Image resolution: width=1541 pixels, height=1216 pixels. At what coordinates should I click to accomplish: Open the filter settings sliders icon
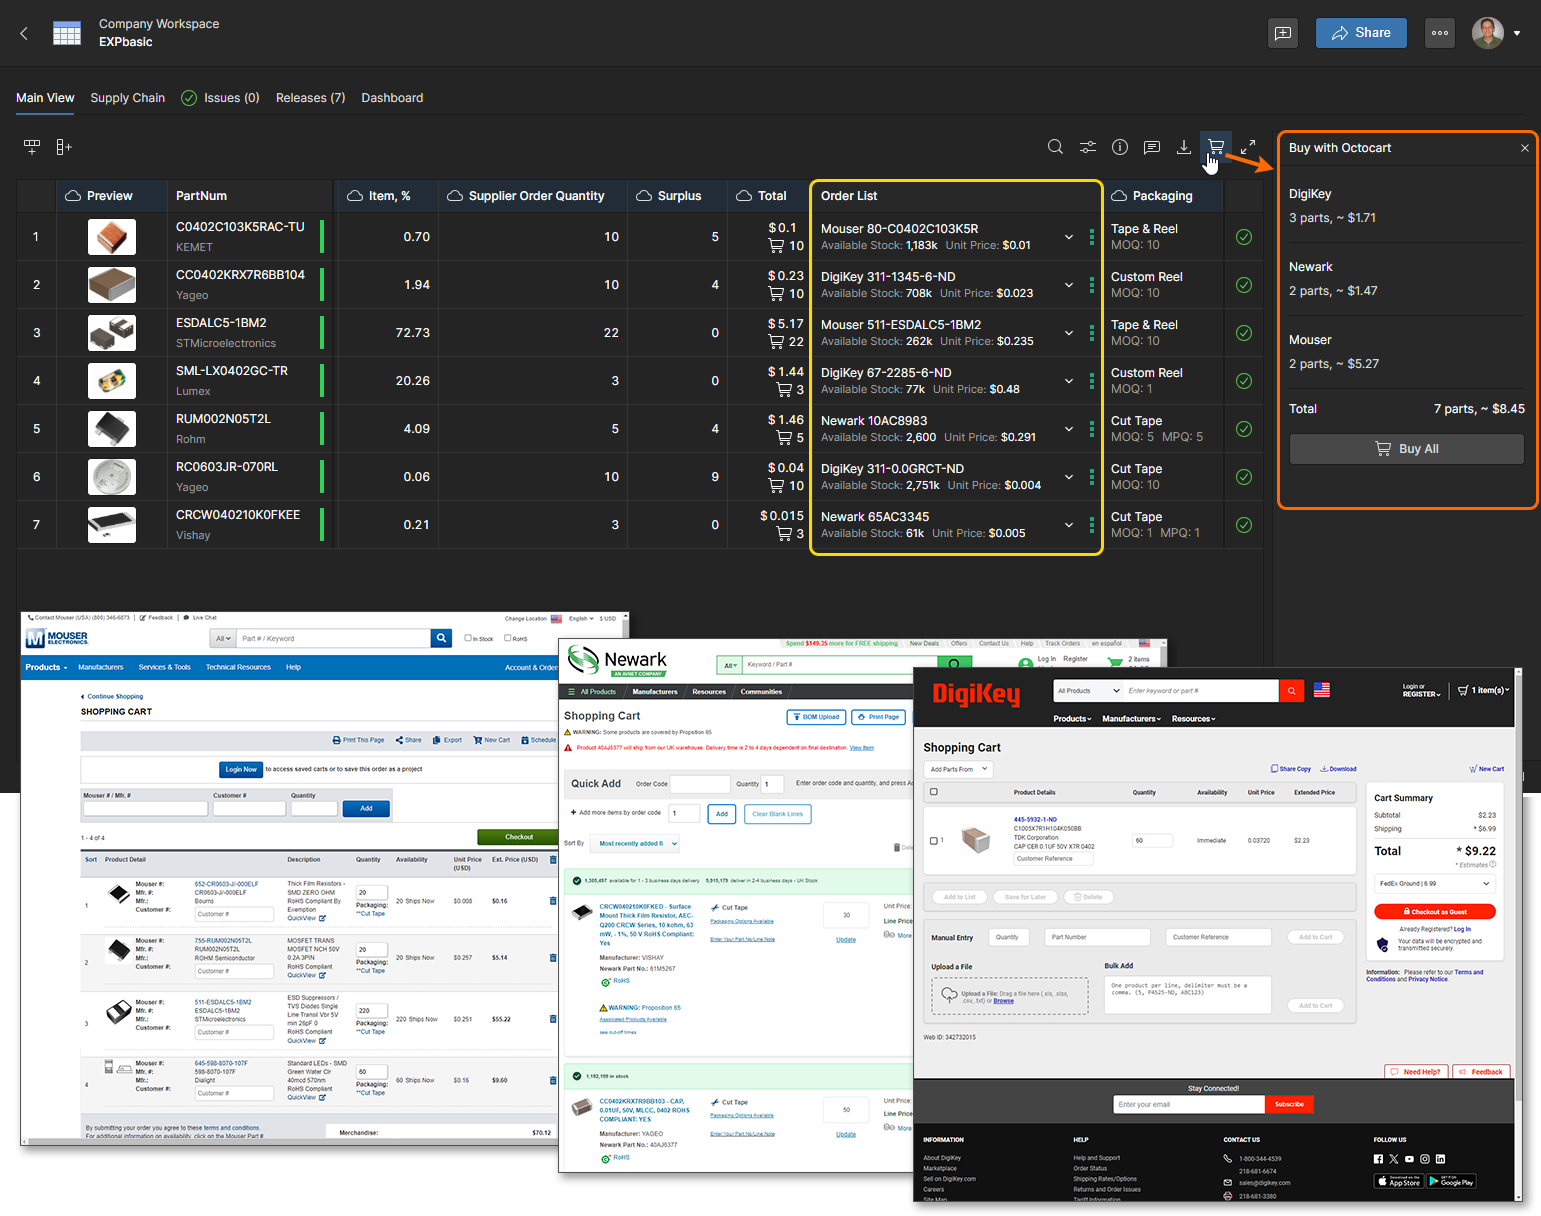pyautogui.click(x=1087, y=147)
